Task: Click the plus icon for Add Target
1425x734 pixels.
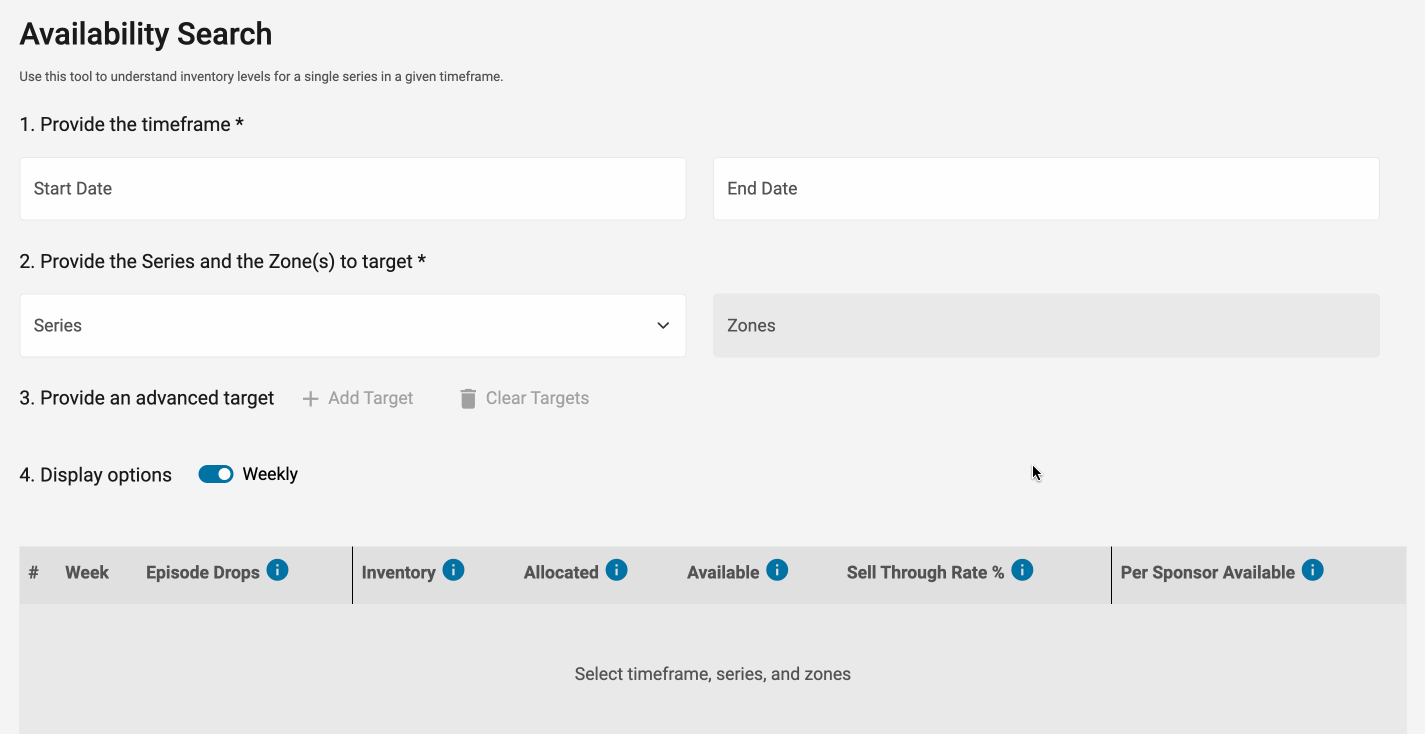Action: 311,399
